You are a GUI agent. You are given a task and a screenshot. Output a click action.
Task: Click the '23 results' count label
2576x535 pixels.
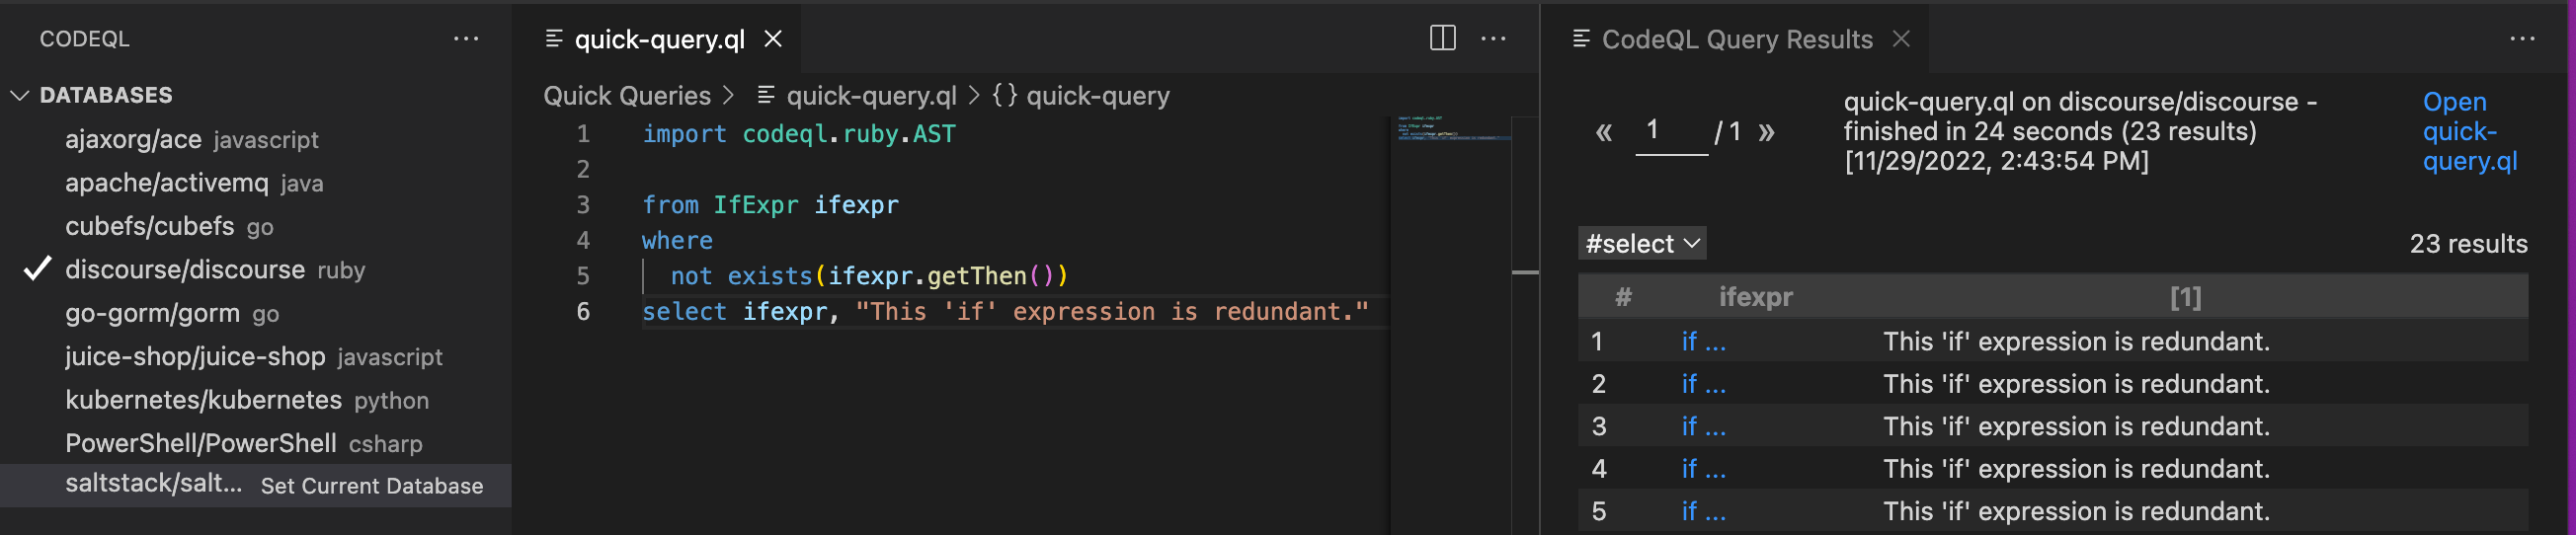(x=2468, y=244)
